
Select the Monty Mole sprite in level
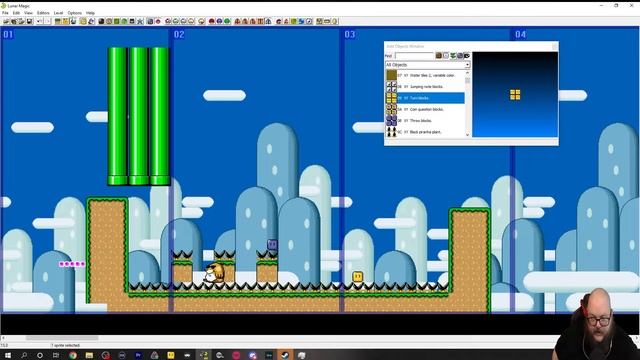click(214, 273)
